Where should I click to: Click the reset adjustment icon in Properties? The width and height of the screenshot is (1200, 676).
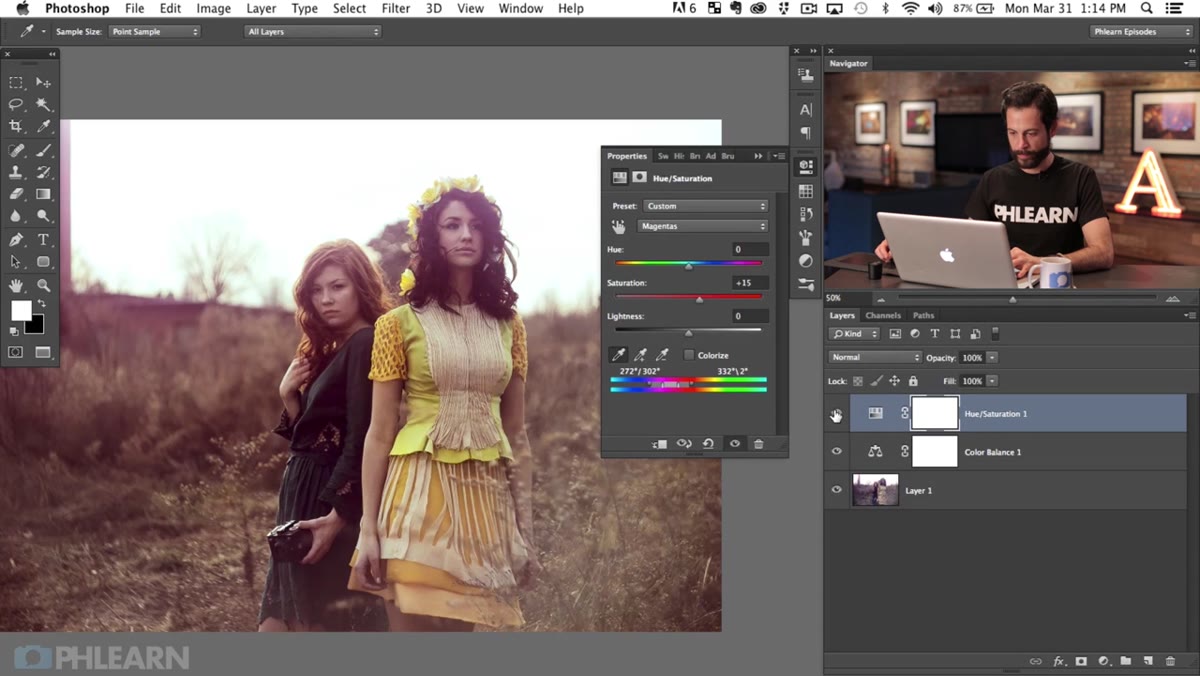click(x=708, y=444)
